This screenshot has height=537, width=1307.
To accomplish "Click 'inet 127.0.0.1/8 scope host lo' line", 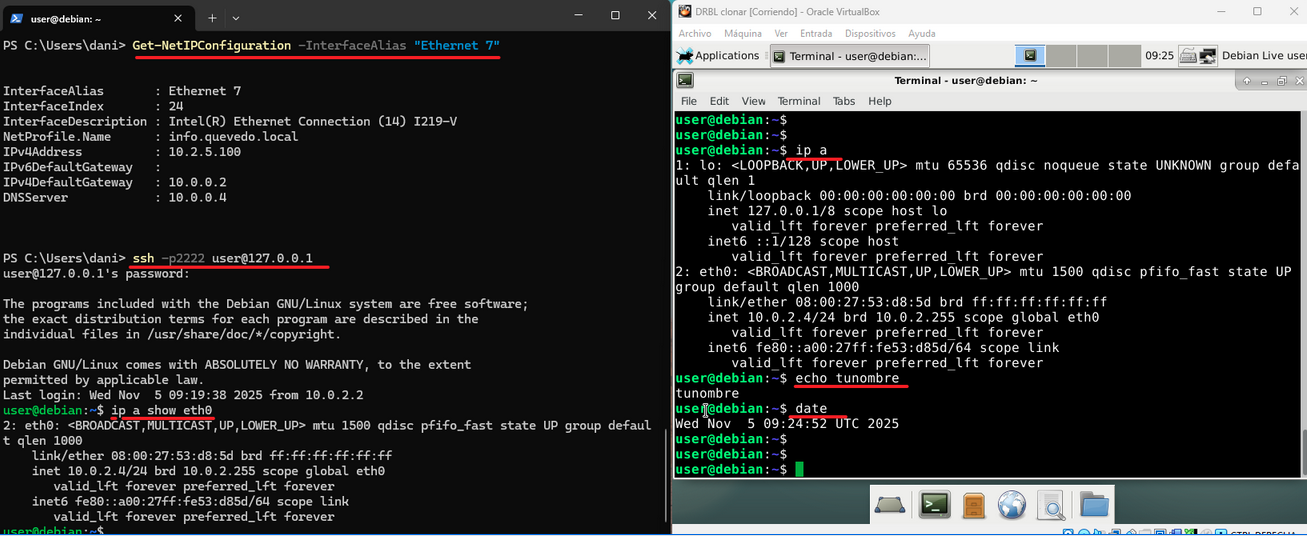I will coord(827,211).
